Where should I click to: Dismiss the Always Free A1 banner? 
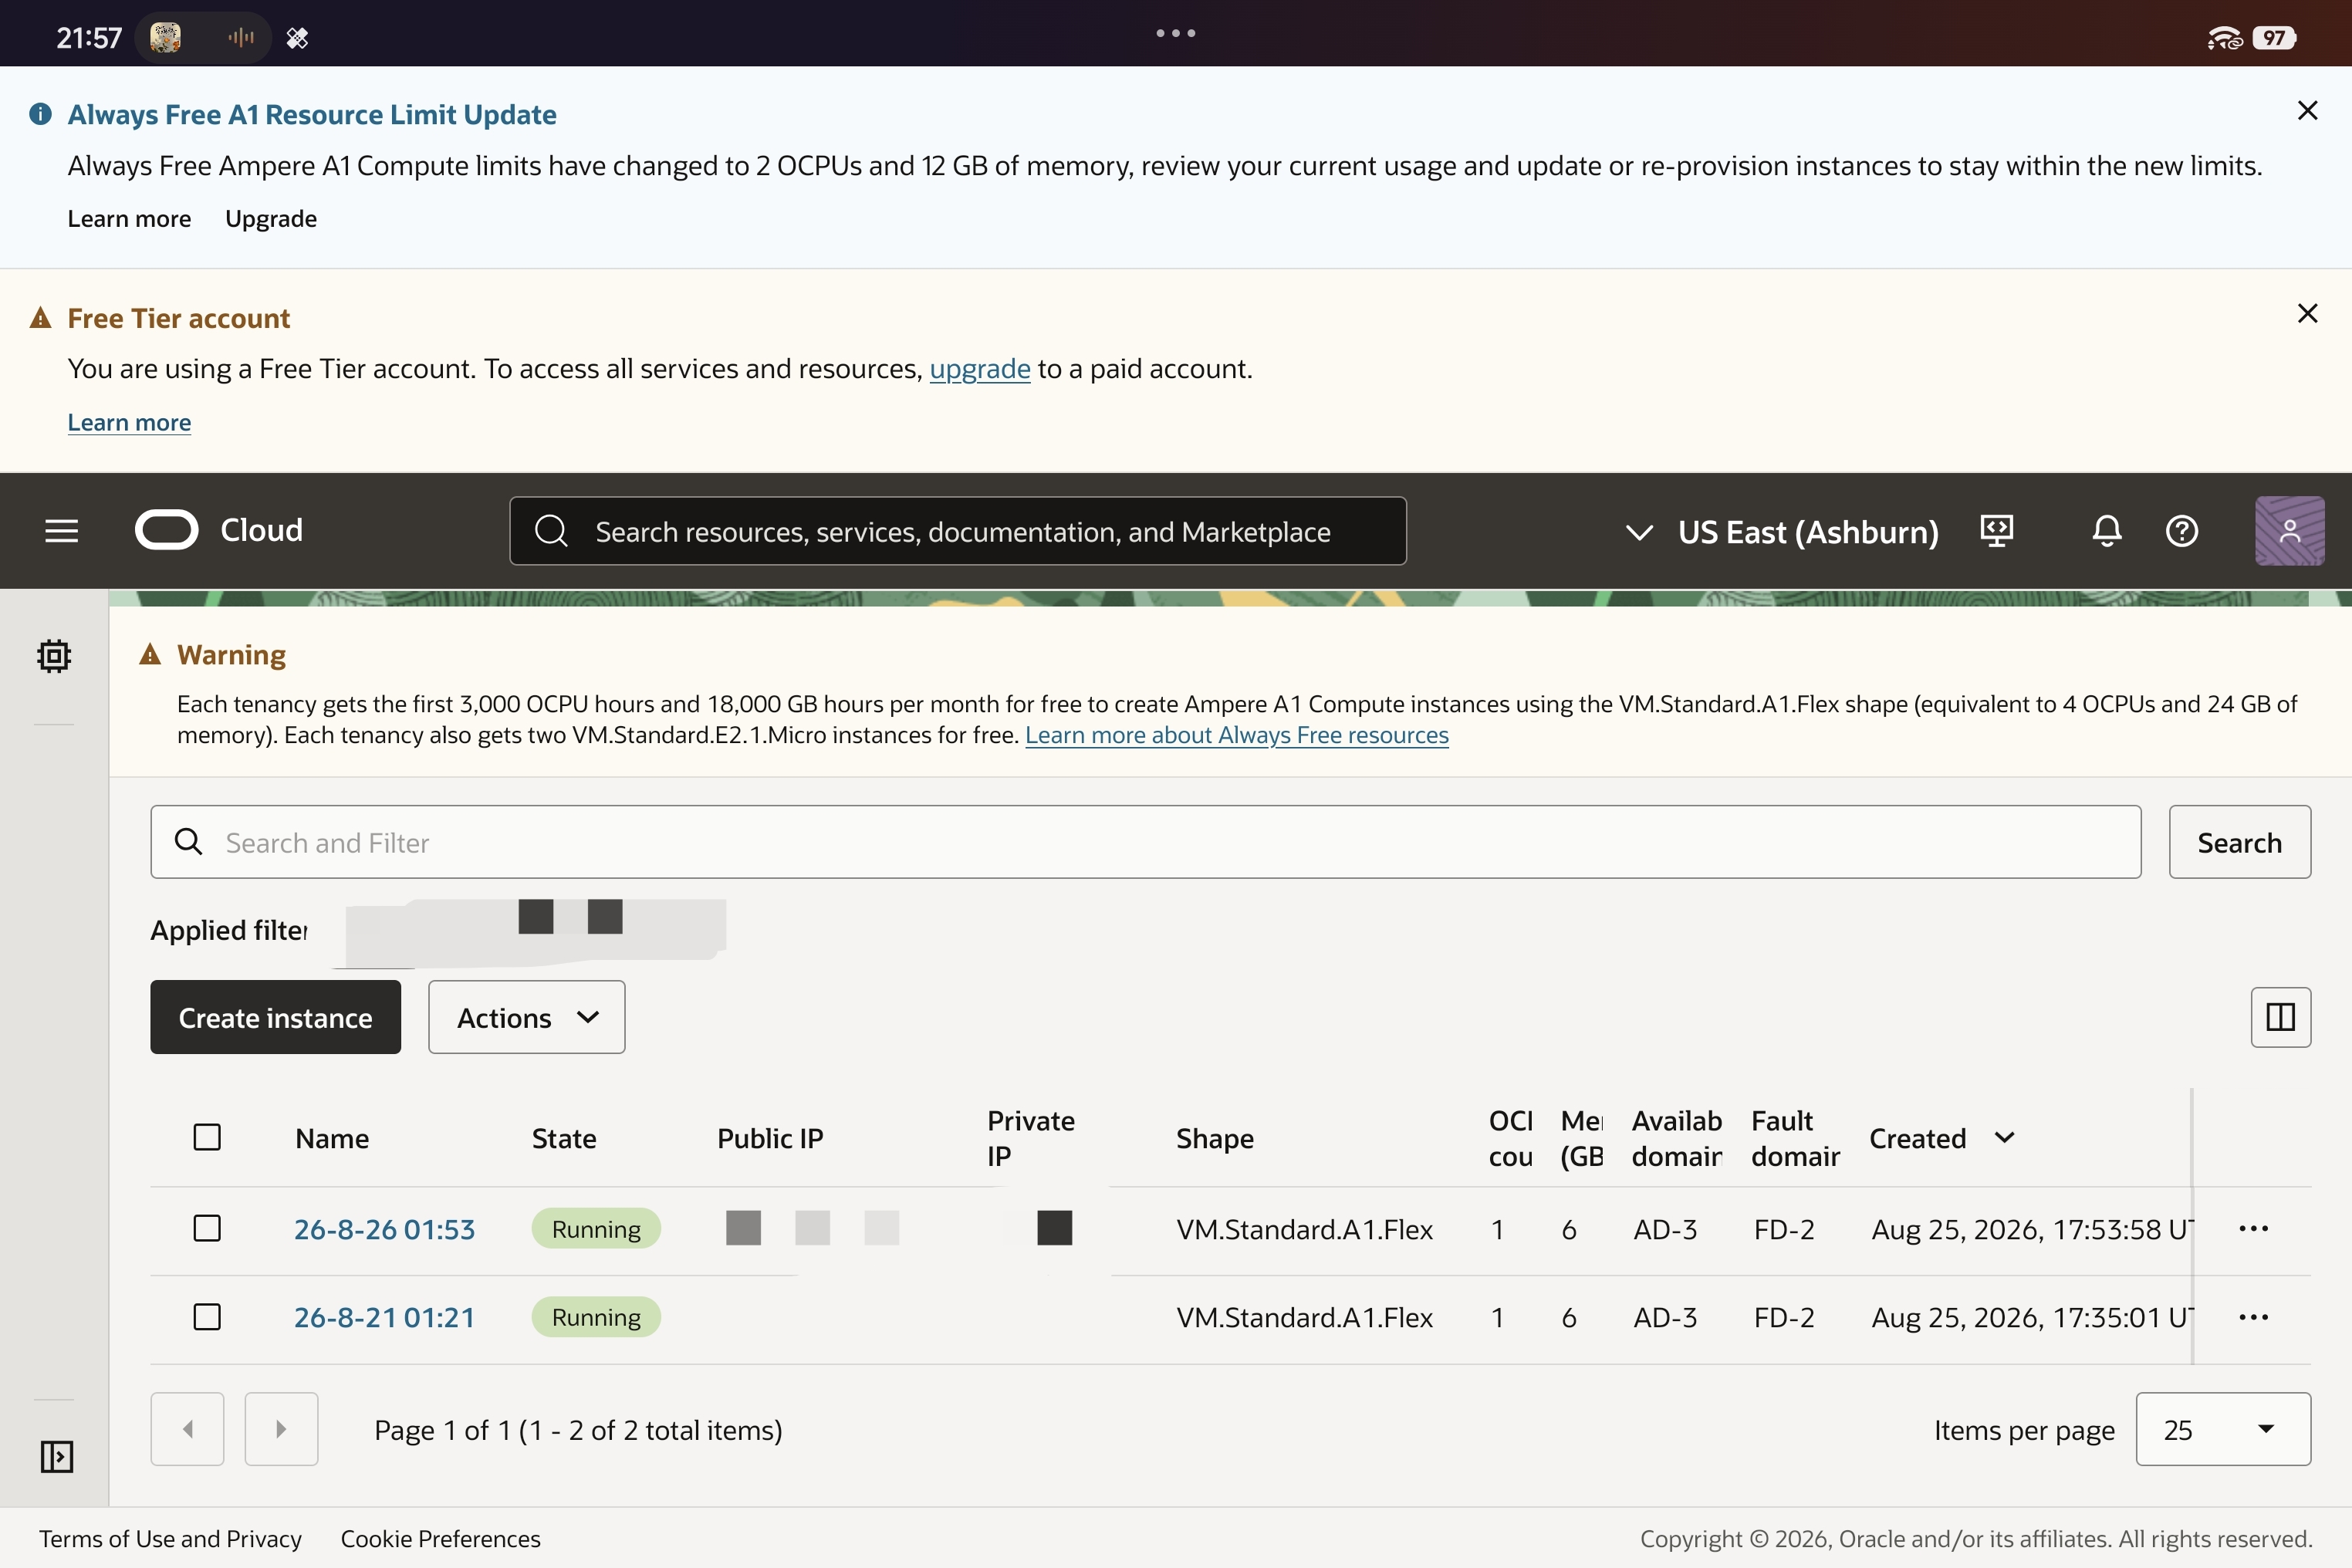click(2307, 110)
